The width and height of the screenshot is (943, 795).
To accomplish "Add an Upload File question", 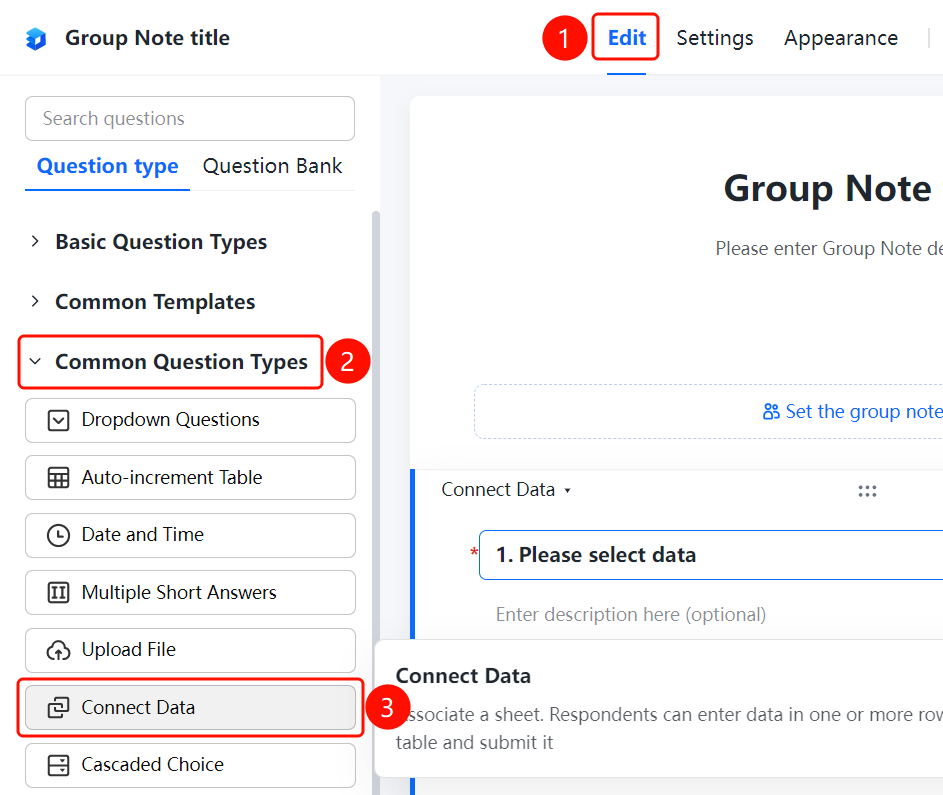I will [190, 650].
